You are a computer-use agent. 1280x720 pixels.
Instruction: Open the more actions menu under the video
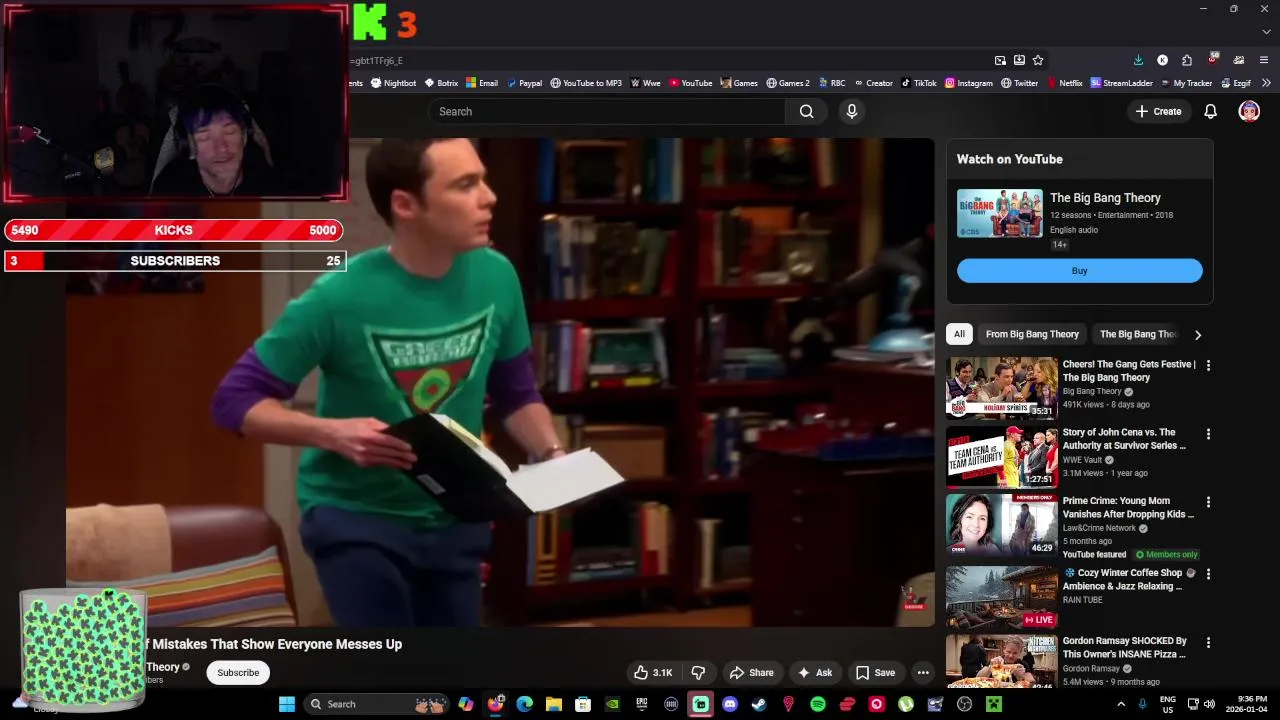click(x=923, y=673)
